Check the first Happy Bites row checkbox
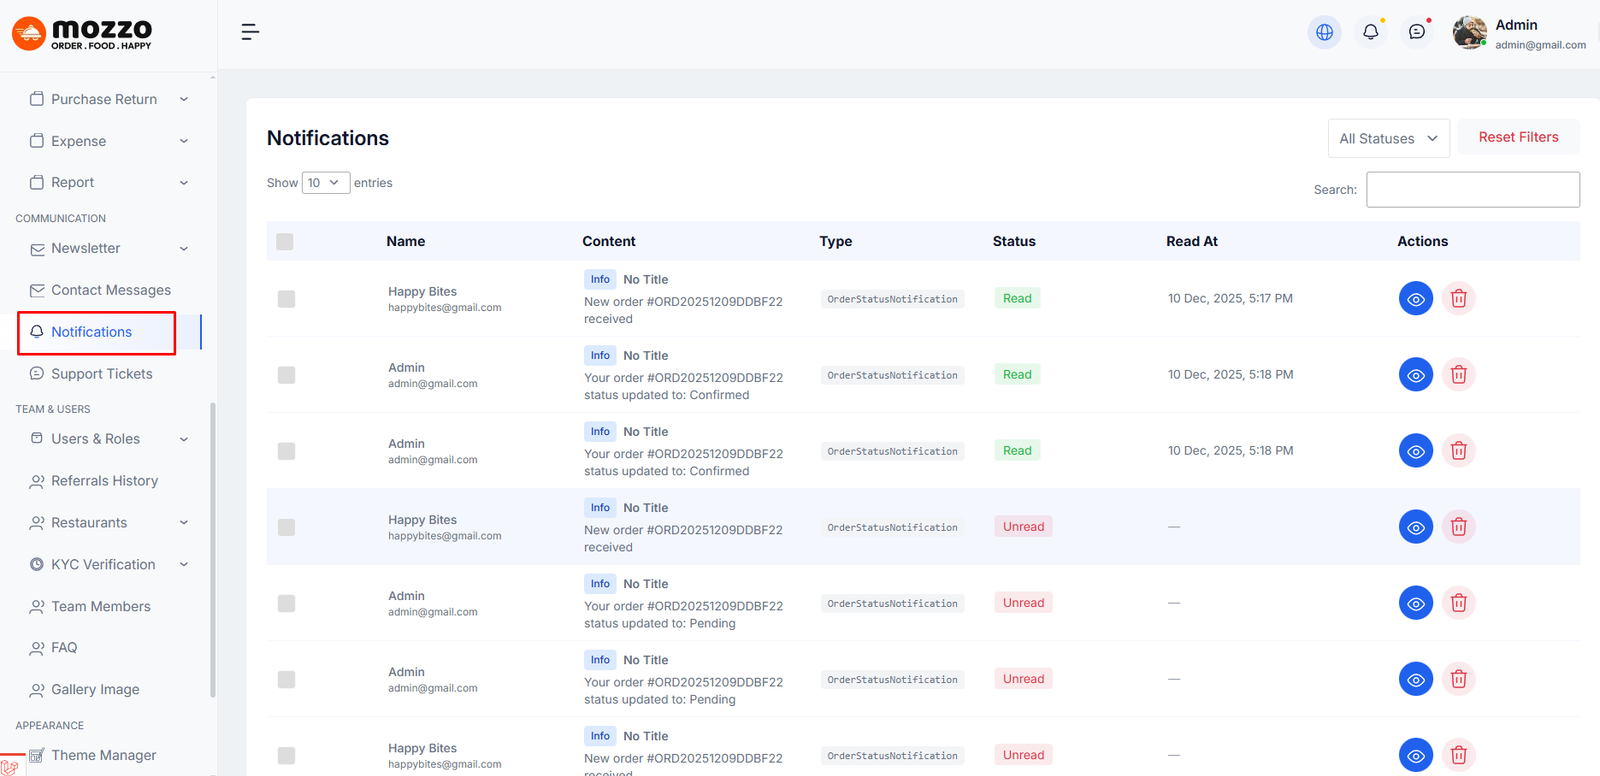The height and width of the screenshot is (776, 1600). point(286,299)
